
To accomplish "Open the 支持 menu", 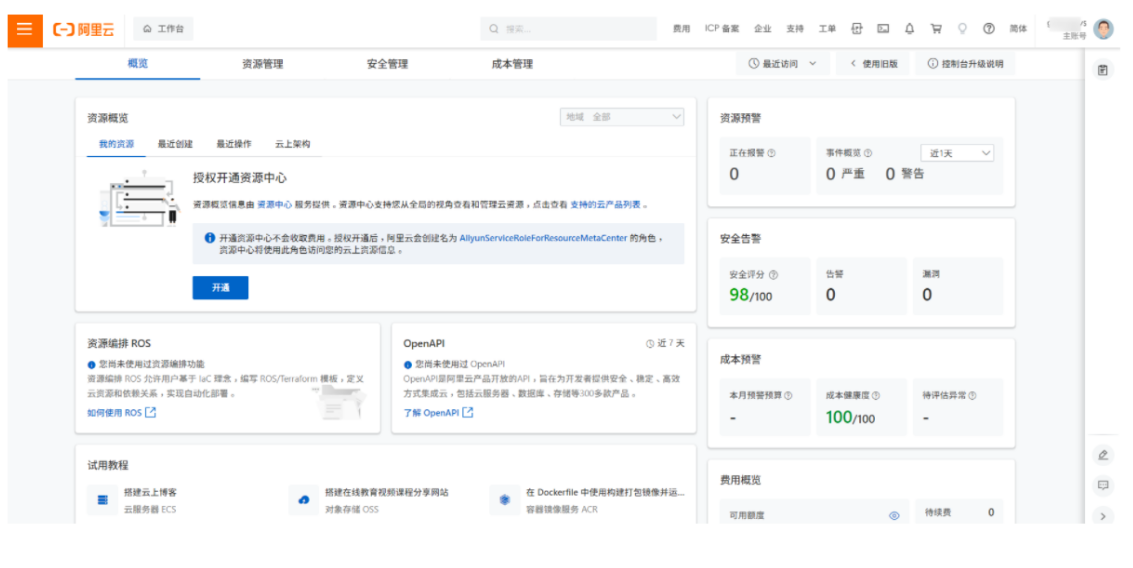I will (x=795, y=29).
